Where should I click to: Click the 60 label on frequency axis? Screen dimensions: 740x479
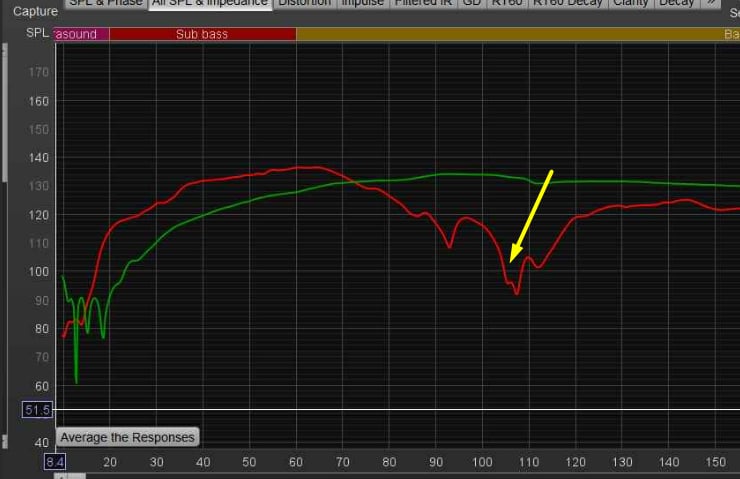296,462
